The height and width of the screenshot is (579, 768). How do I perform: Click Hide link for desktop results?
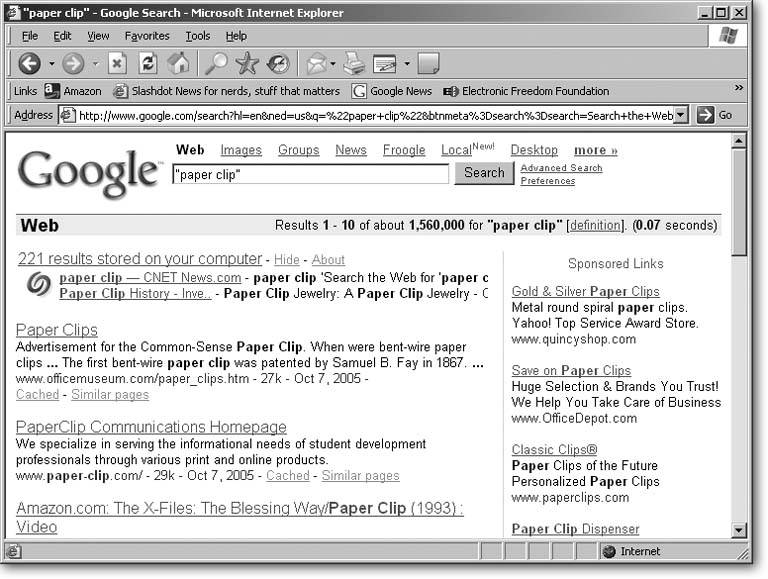[x=287, y=260]
